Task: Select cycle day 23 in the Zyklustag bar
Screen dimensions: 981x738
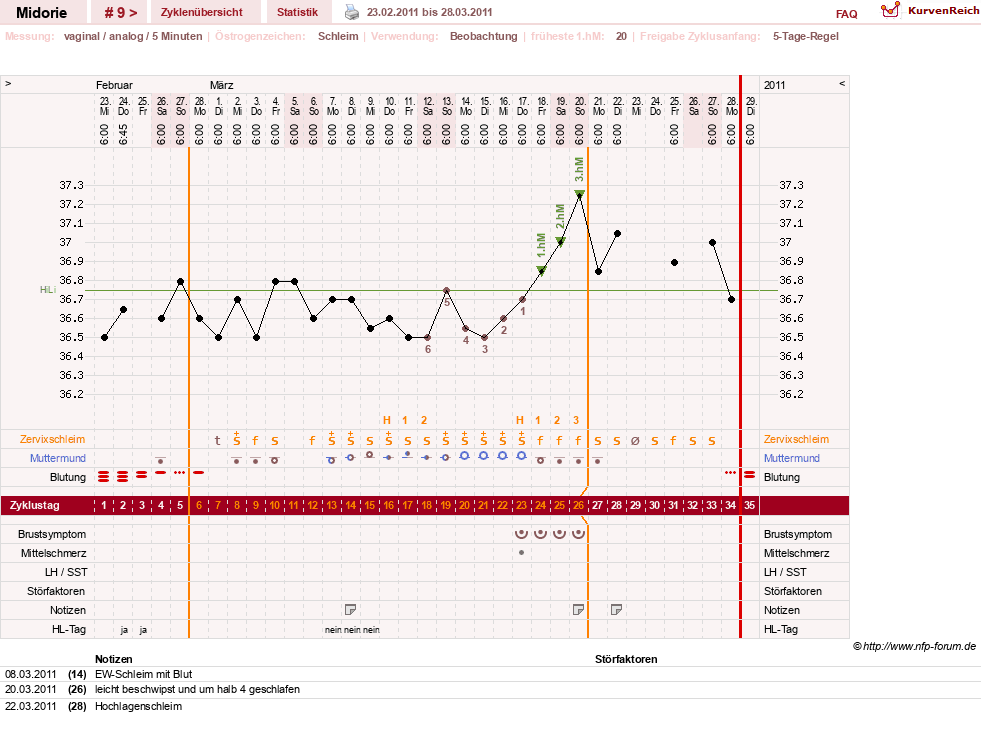Action: point(521,505)
